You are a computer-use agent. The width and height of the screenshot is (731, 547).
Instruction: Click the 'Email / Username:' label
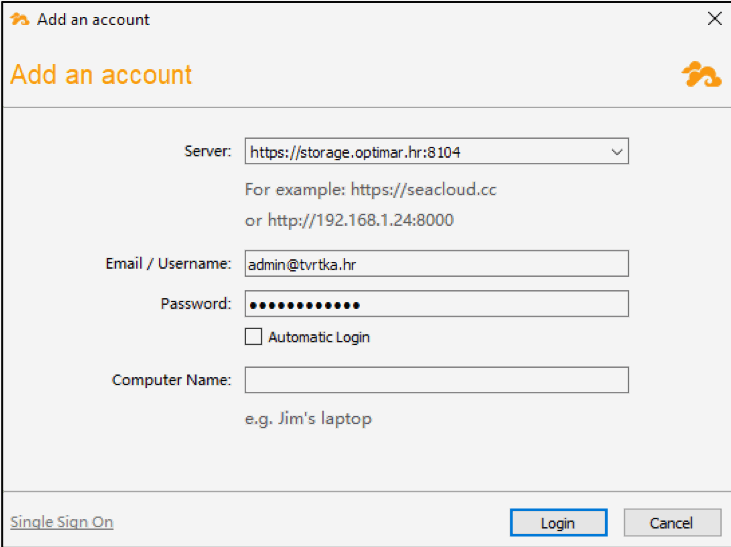tap(168, 264)
